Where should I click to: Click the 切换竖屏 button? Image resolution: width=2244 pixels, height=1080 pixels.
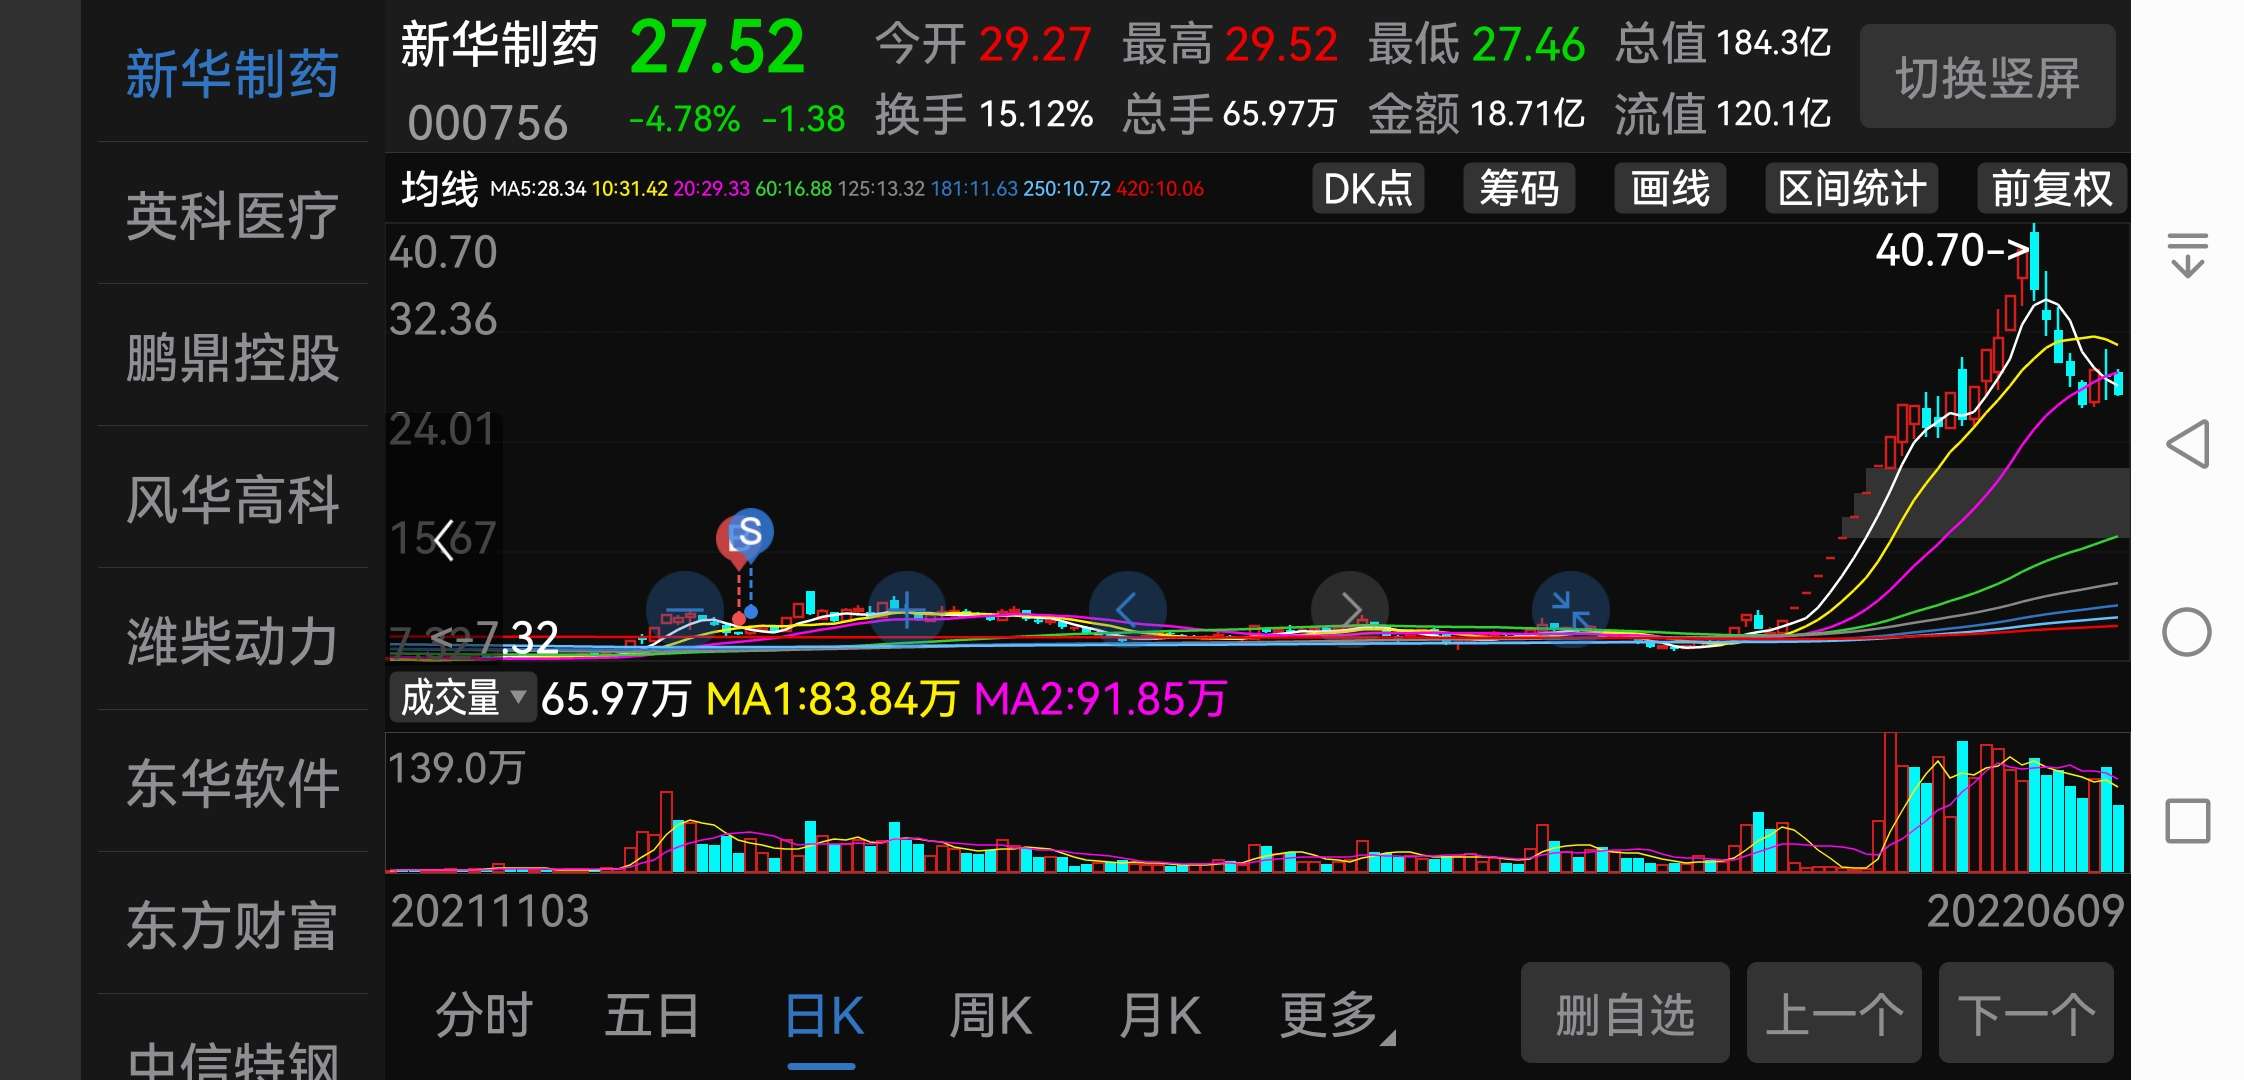coord(1987,77)
